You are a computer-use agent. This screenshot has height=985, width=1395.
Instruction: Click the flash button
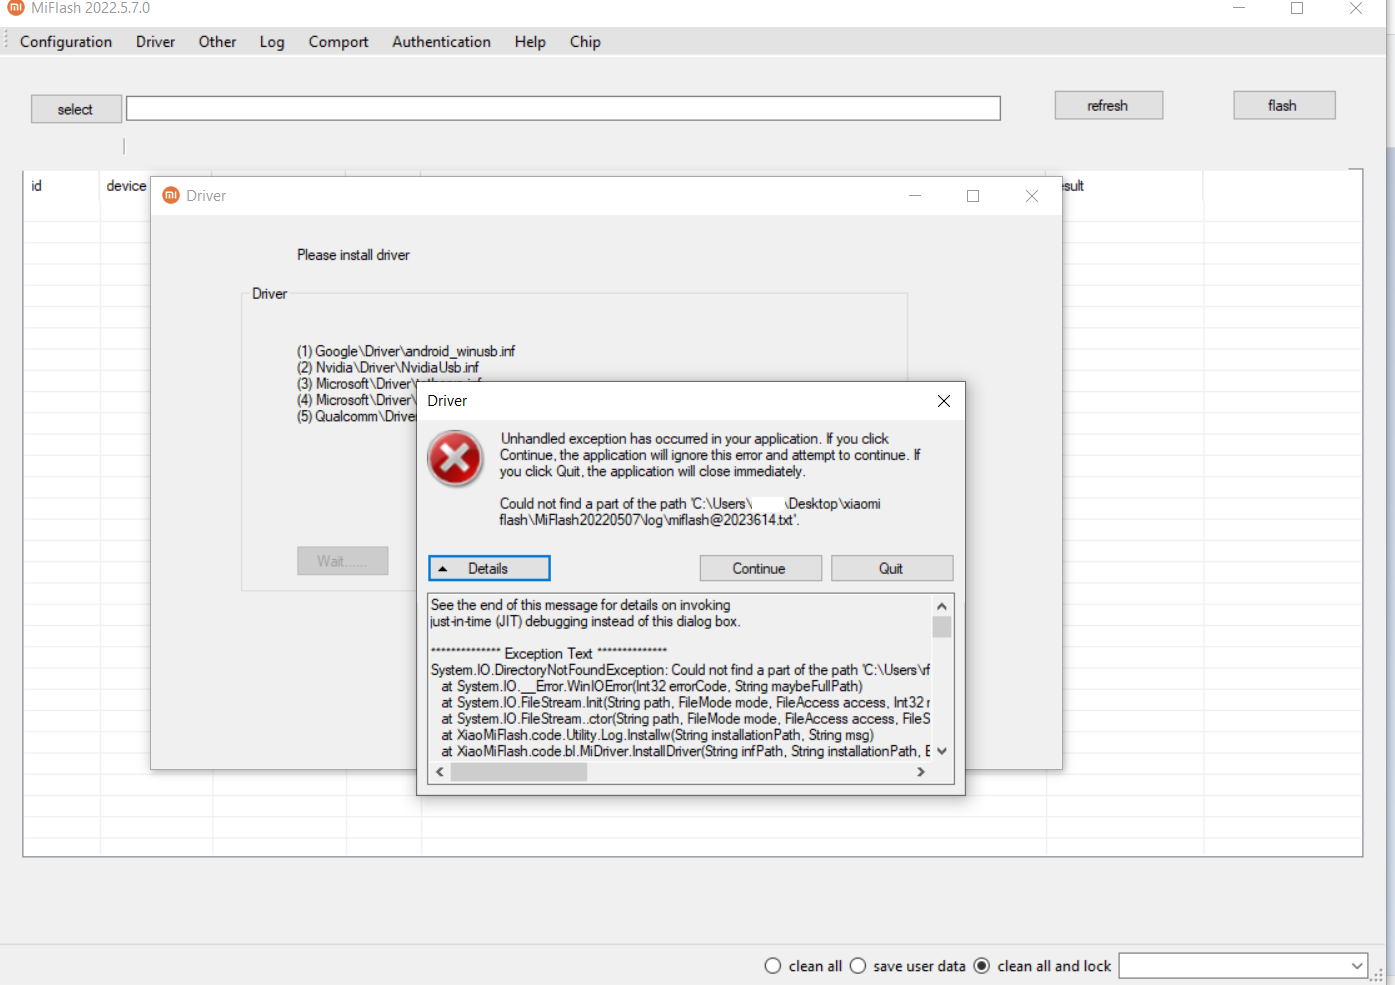[1284, 105]
